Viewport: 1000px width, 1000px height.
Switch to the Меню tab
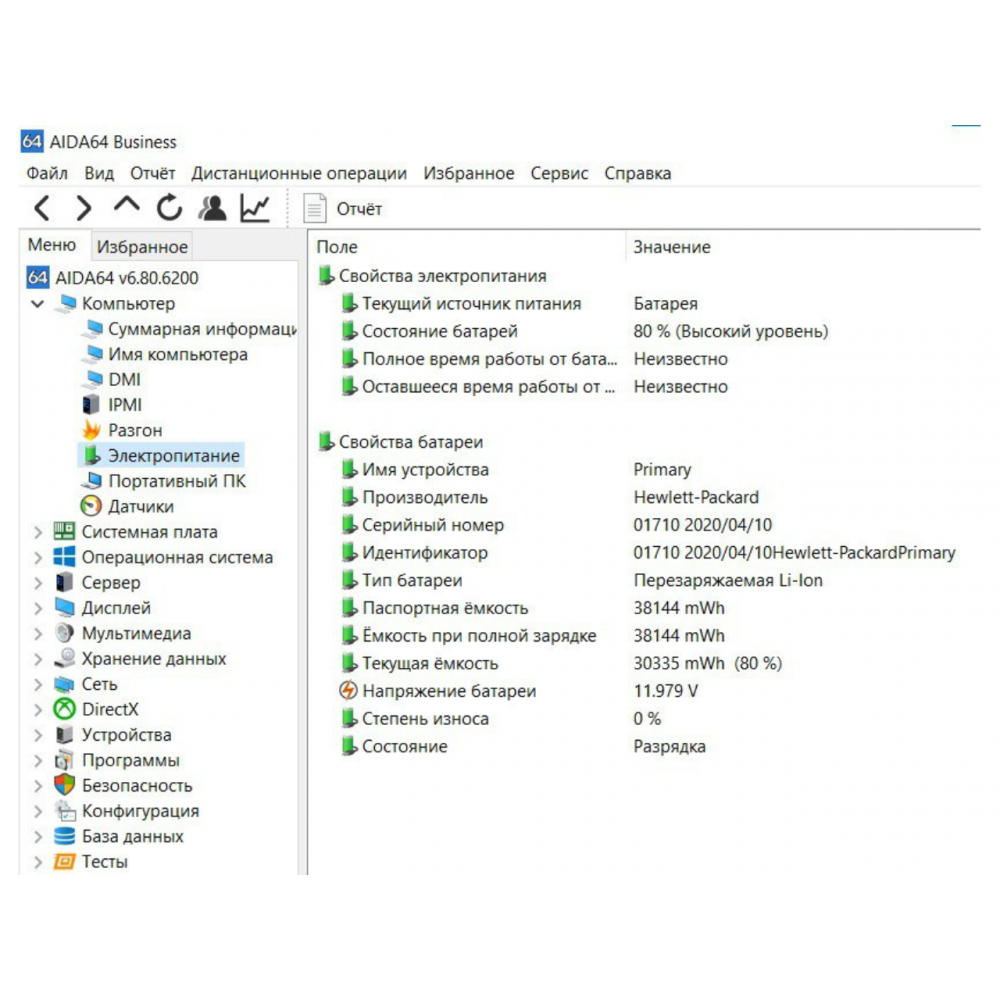pyautogui.click(x=52, y=245)
